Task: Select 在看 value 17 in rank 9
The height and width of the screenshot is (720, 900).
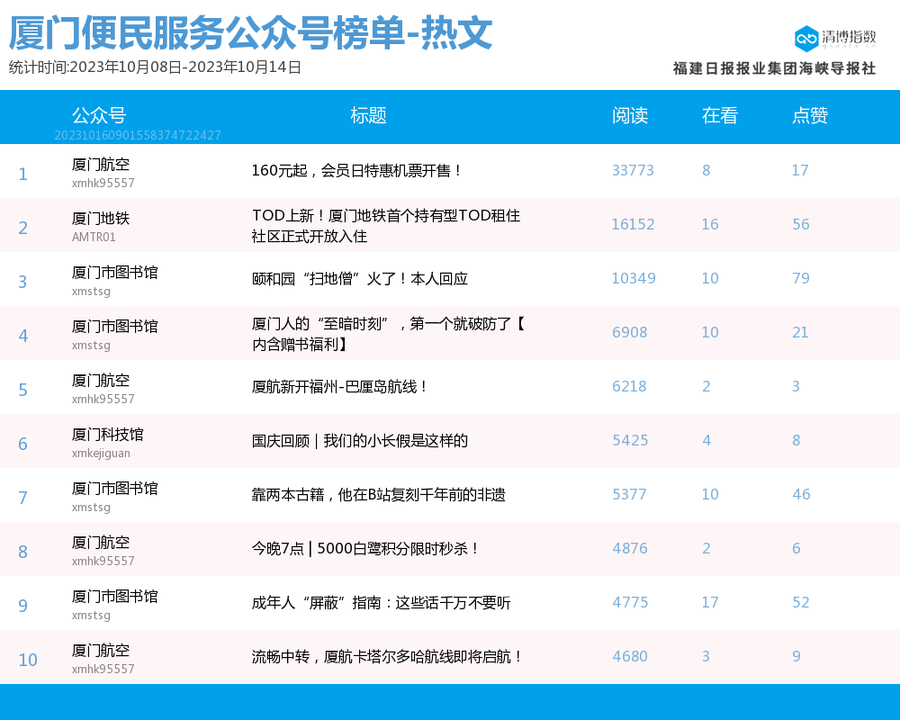Action: [710, 602]
